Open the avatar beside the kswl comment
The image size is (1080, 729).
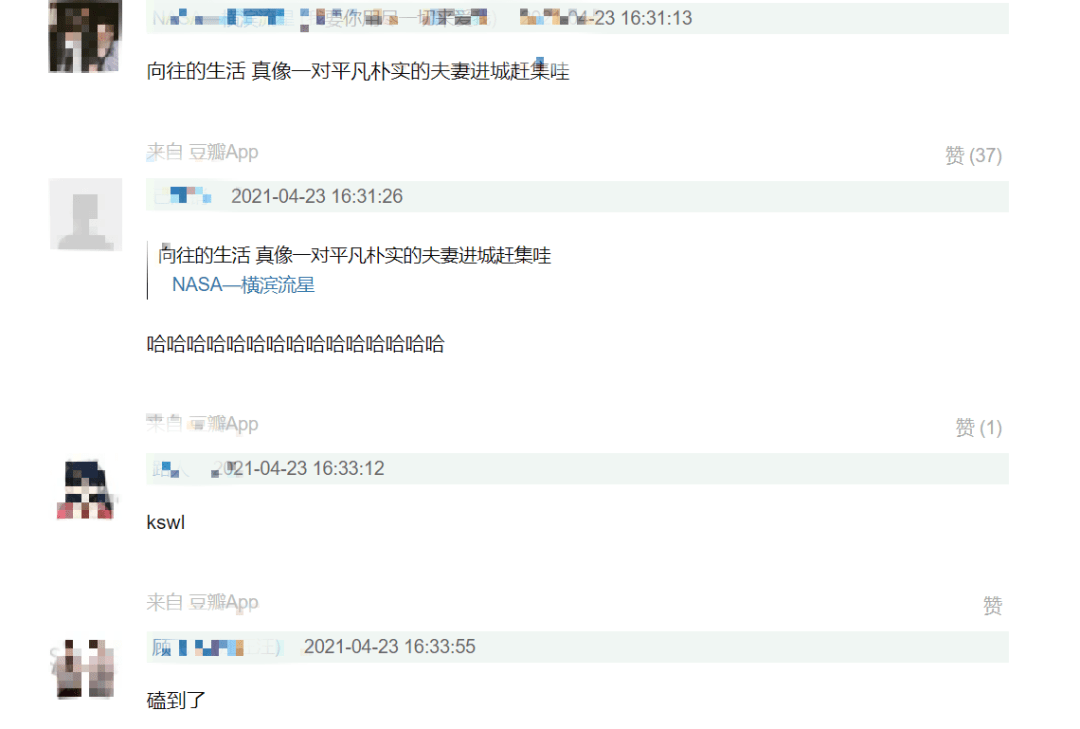coord(85,489)
